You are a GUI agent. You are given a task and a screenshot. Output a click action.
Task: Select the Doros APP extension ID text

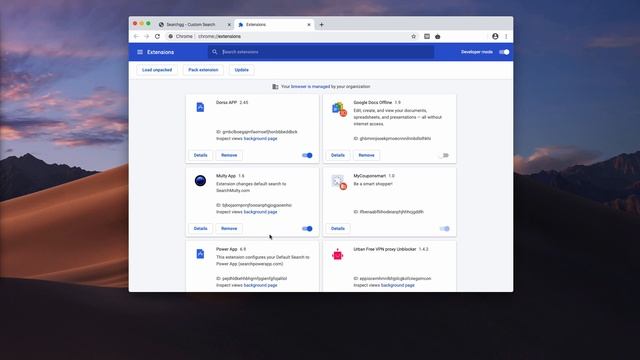[257, 132]
